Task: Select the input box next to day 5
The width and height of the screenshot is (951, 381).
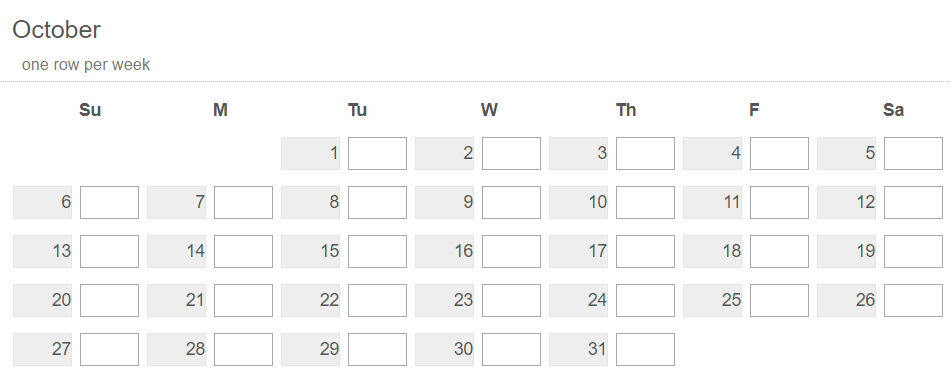Action: coord(913,153)
